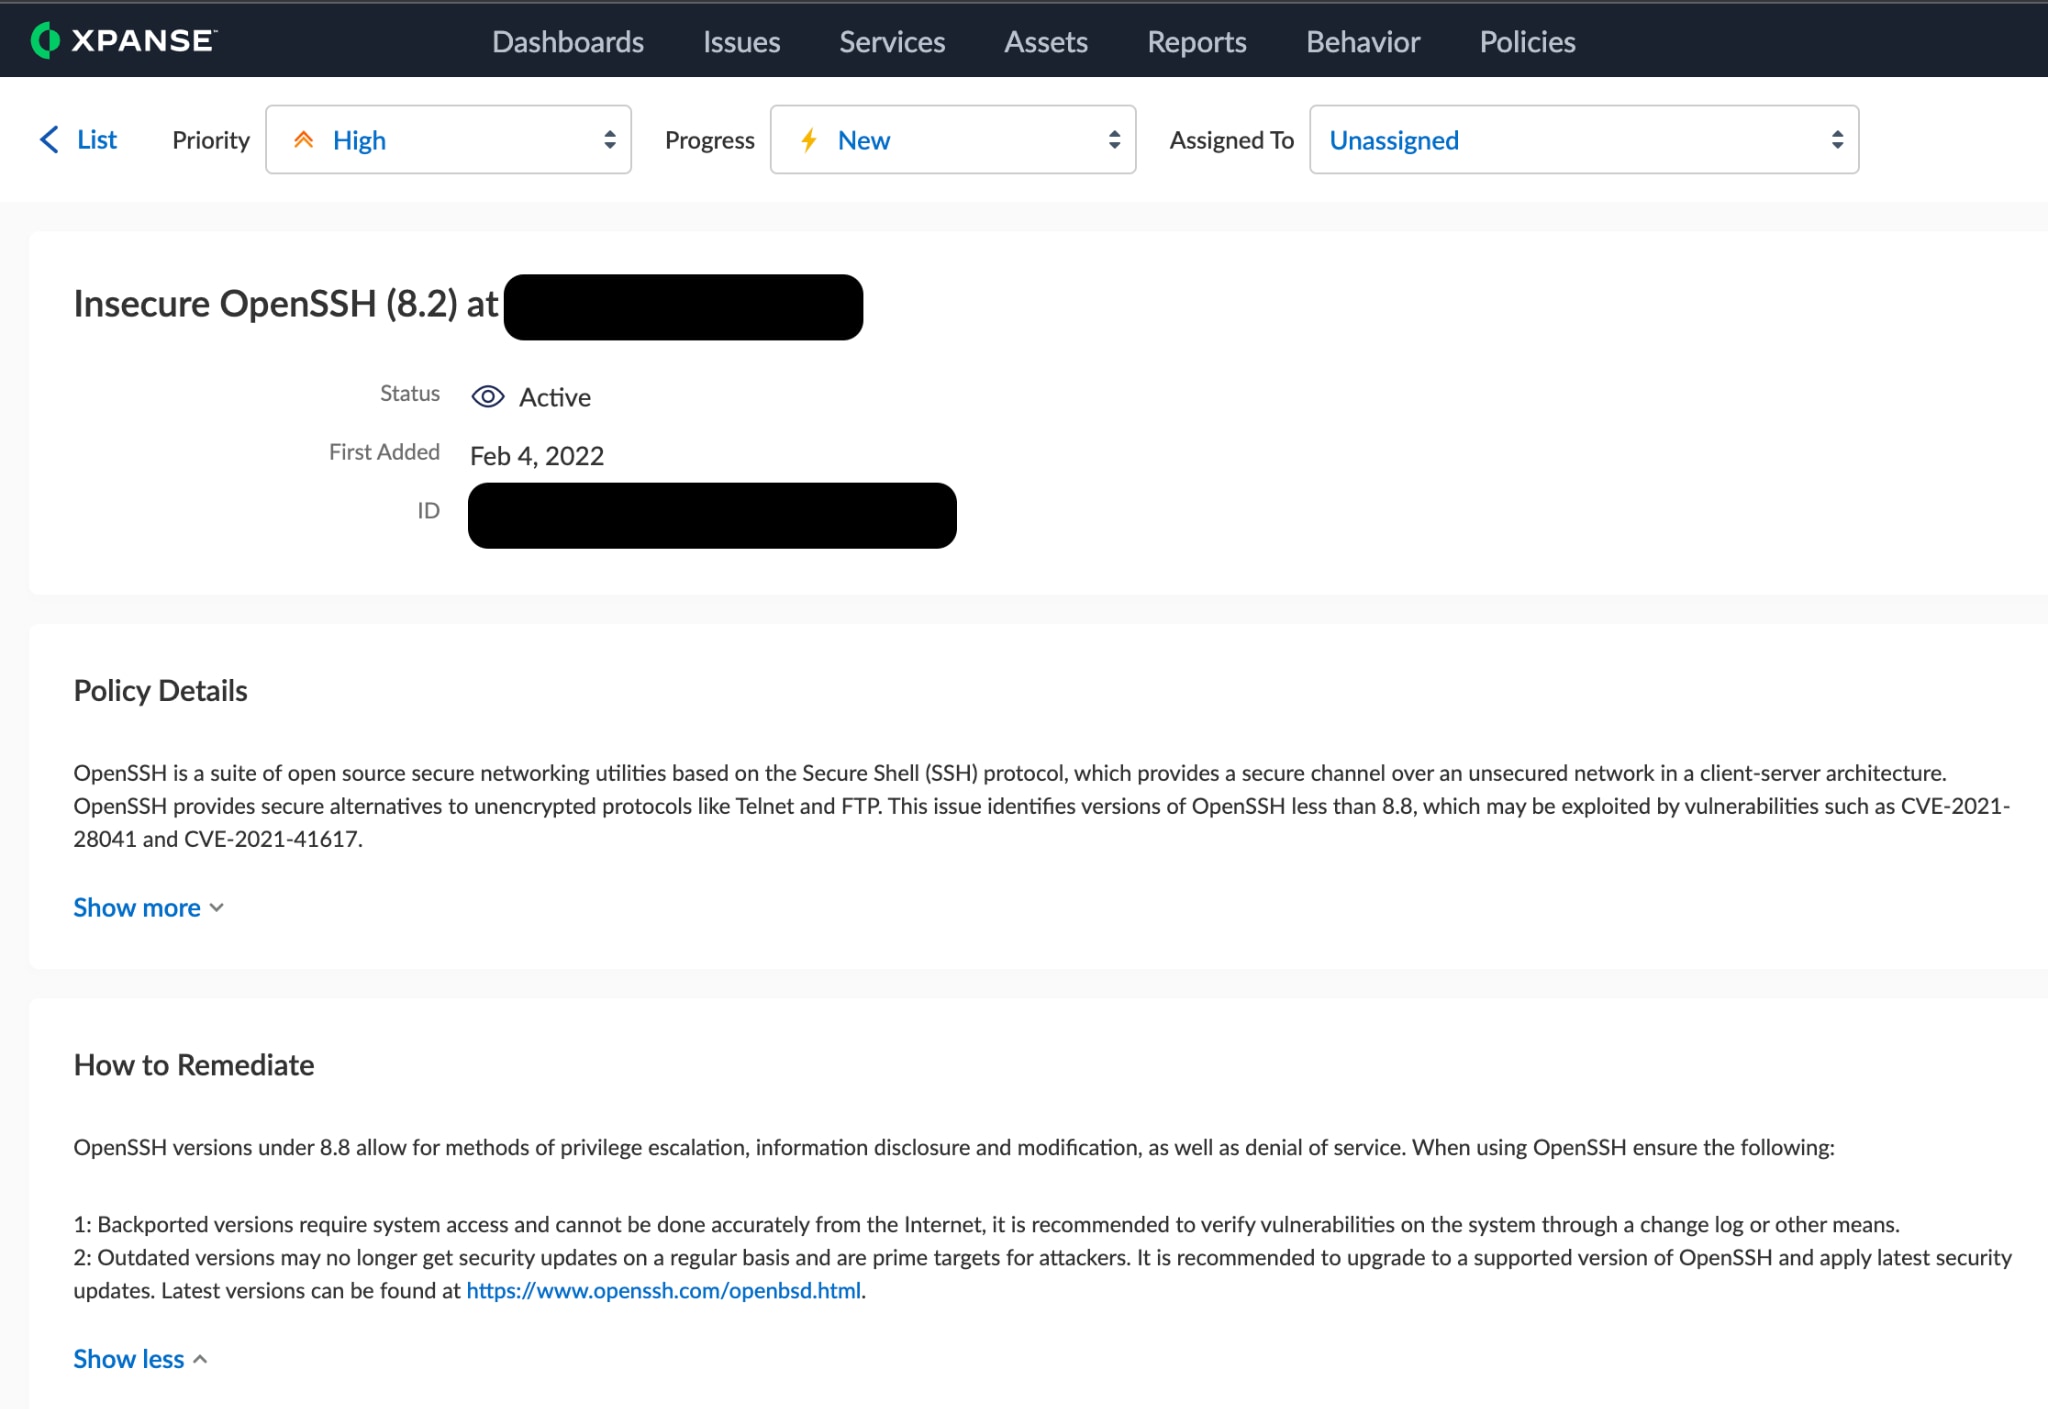This screenshot has width=2048, height=1409.
Task: Click the 'OpenSSH versions under 8.8' remediation paragraph
Action: tap(954, 1147)
